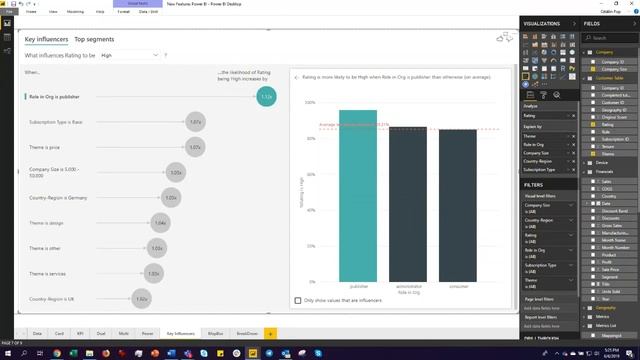
Task: Click the administrator bar in the chart
Action: (x=408, y=204)
